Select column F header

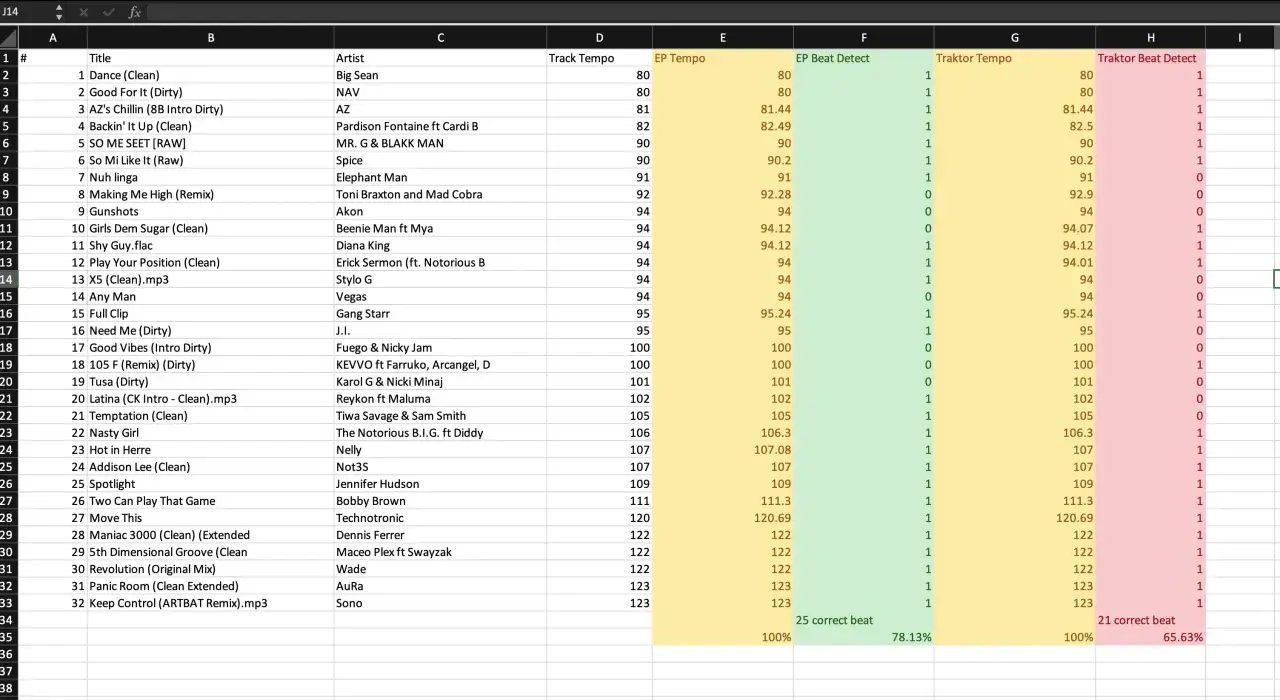pos(864,38)
